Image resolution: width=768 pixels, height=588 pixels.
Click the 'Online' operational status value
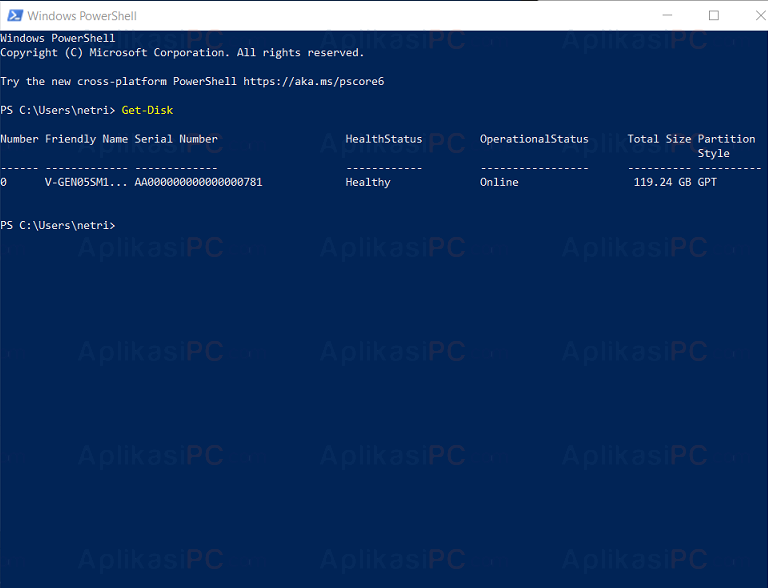tap(499, 182)
